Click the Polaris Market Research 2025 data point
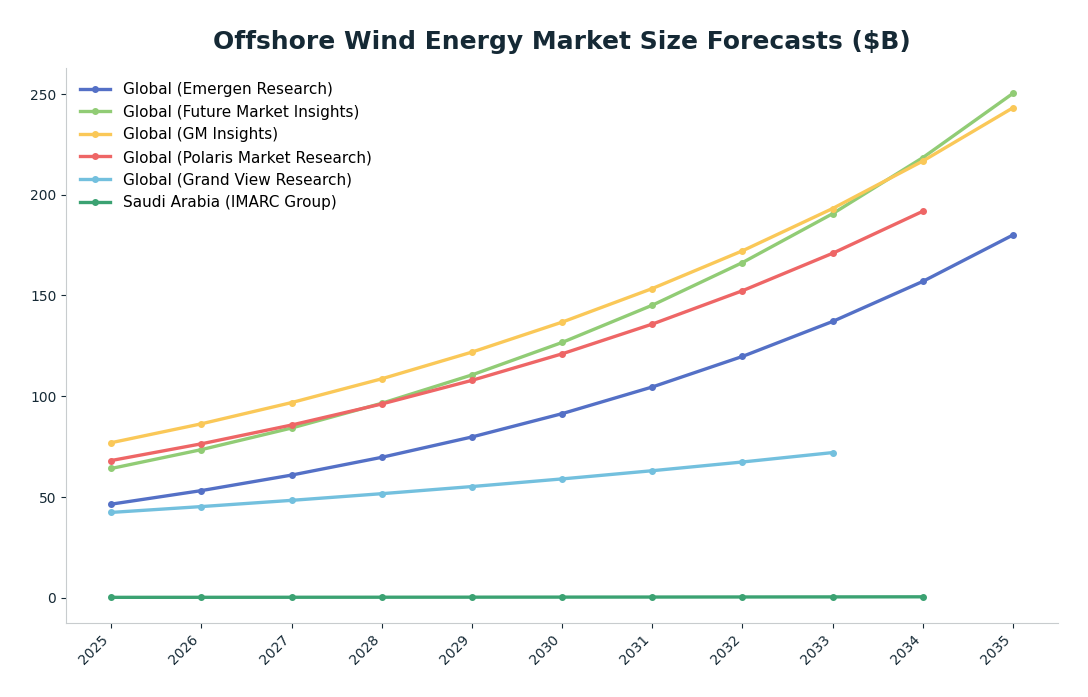The width and height of the screenshot is (1088, 697). pyautogui.click(x=112, y=461)
